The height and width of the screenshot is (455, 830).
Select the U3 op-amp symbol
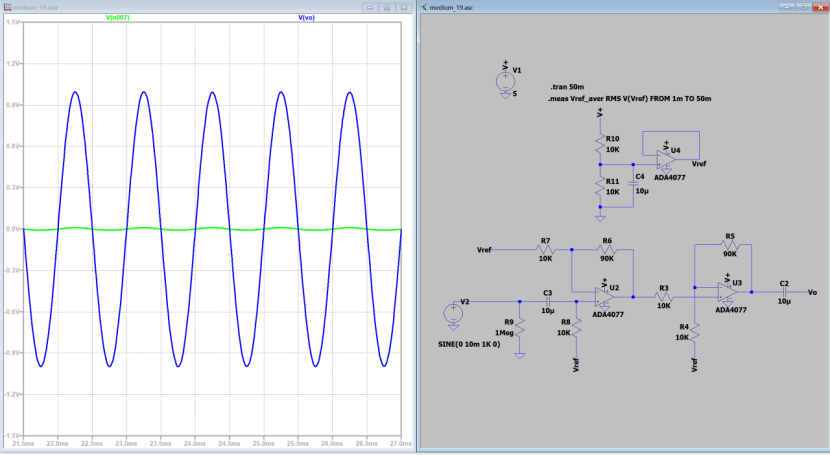pos(727,291)
